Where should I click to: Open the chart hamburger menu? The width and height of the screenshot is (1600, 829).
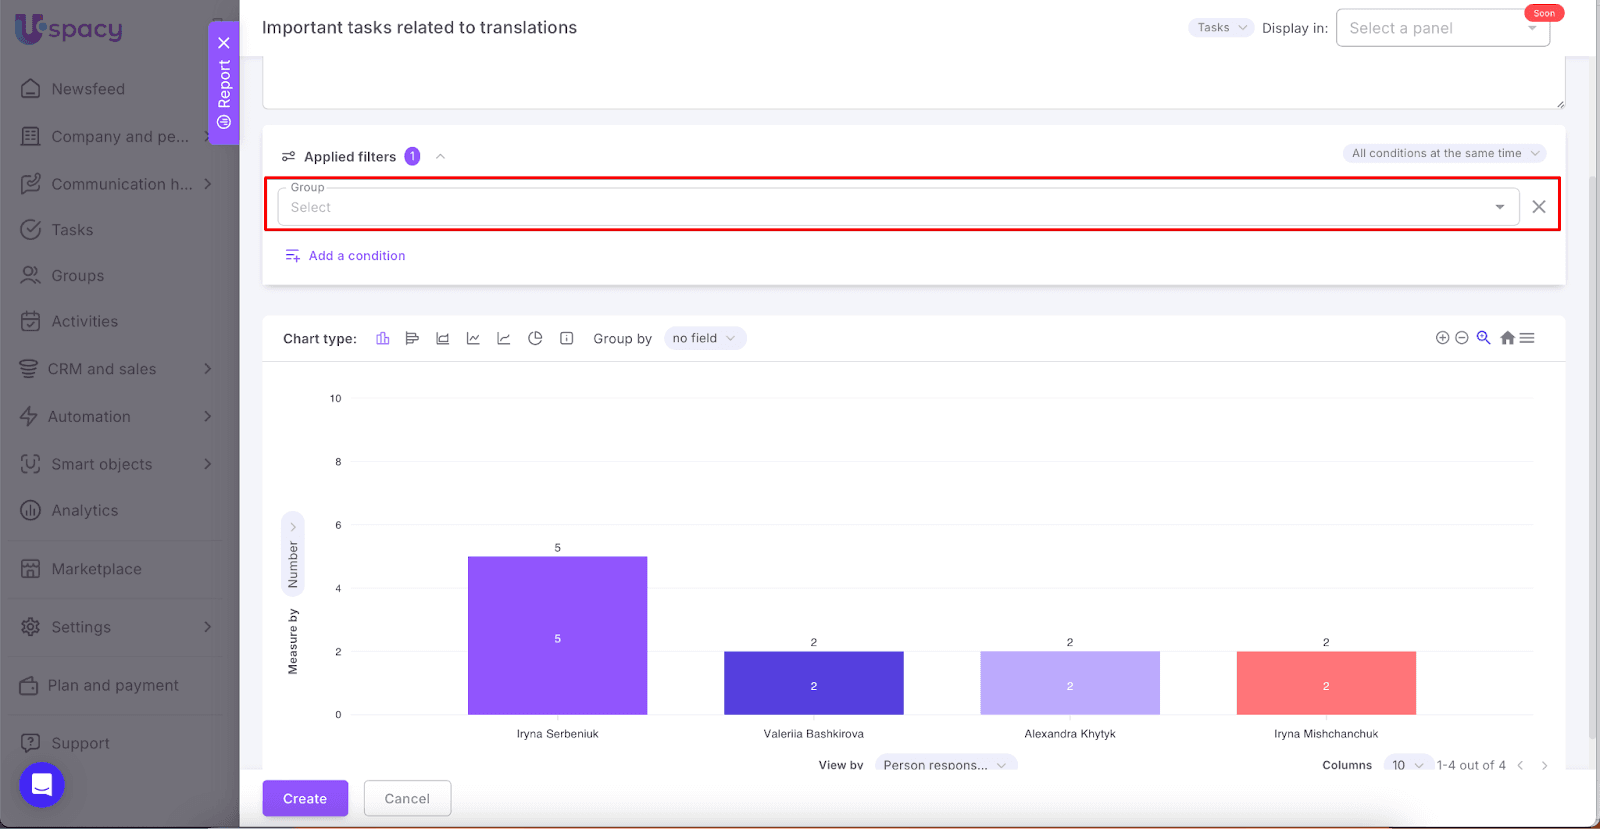tap(1527, 338)
